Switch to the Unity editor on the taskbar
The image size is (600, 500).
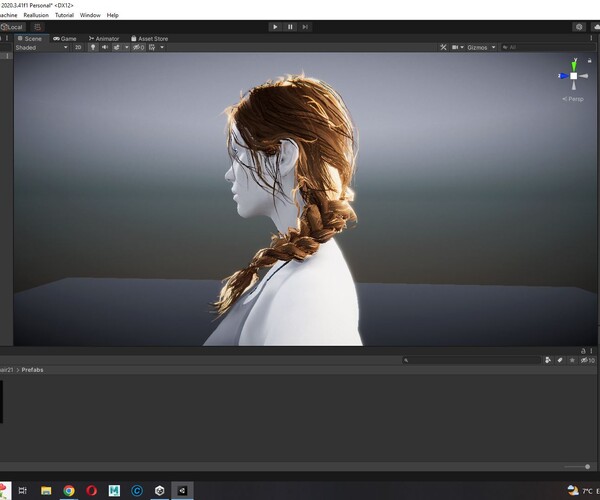(x=182, y=490)
